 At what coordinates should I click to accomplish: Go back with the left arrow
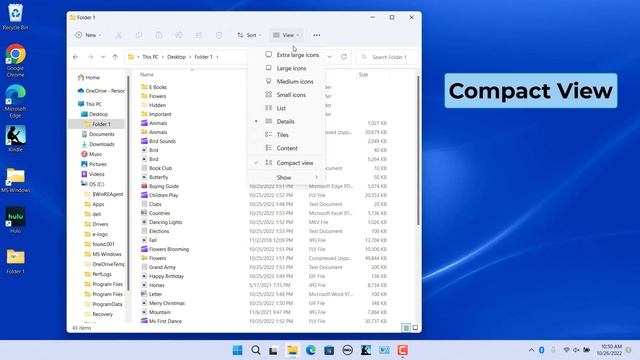(x=76, y=57)
